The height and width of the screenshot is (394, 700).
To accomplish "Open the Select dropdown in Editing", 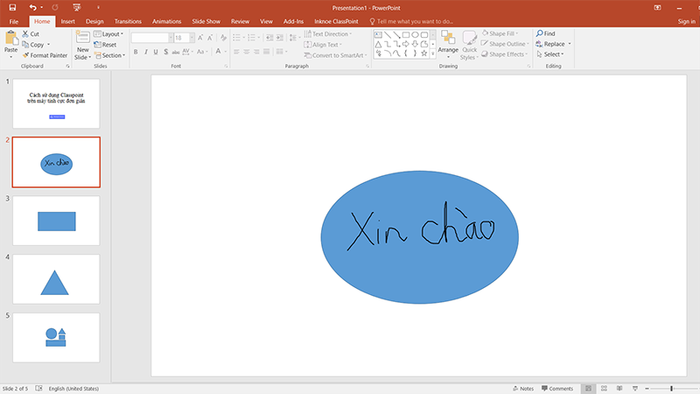I will click(x=550, y=54).
